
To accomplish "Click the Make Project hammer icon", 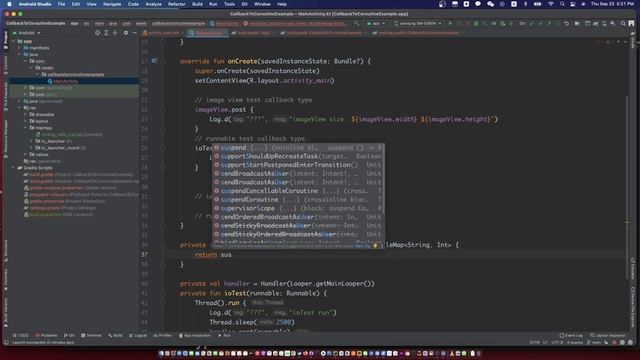I will click(x=356, y=23).
